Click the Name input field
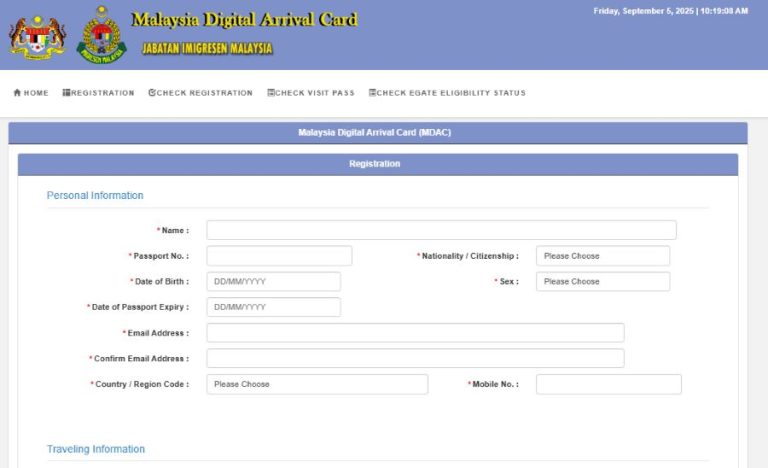This screenshot has height=468, width=768. tap(441, 230)
